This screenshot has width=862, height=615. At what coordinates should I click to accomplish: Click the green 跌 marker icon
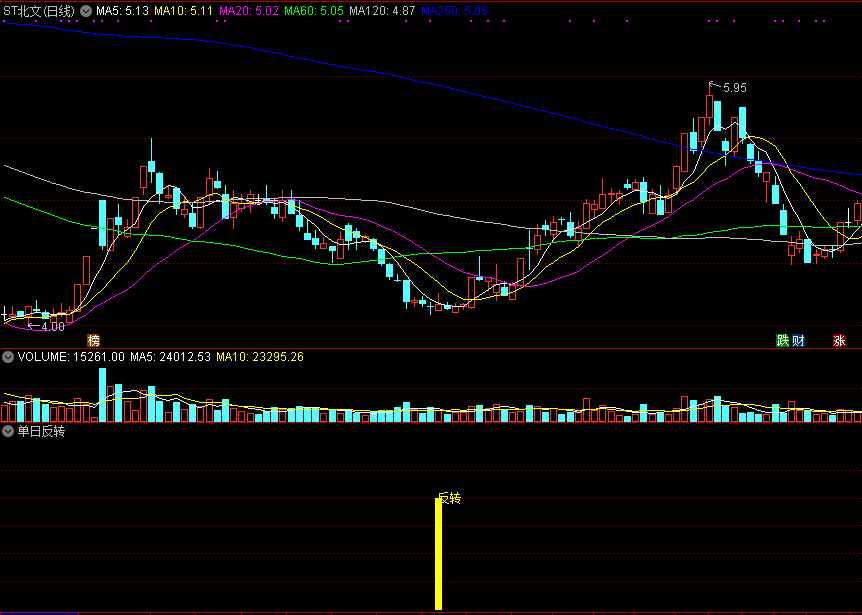click(x=782, y=341)
